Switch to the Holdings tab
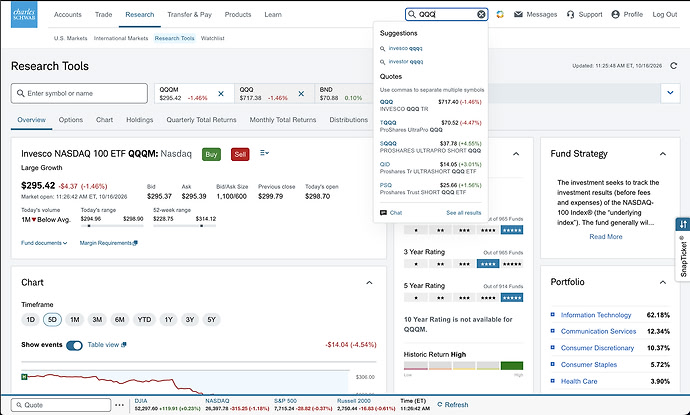690x415 pixels. [139, 120]
